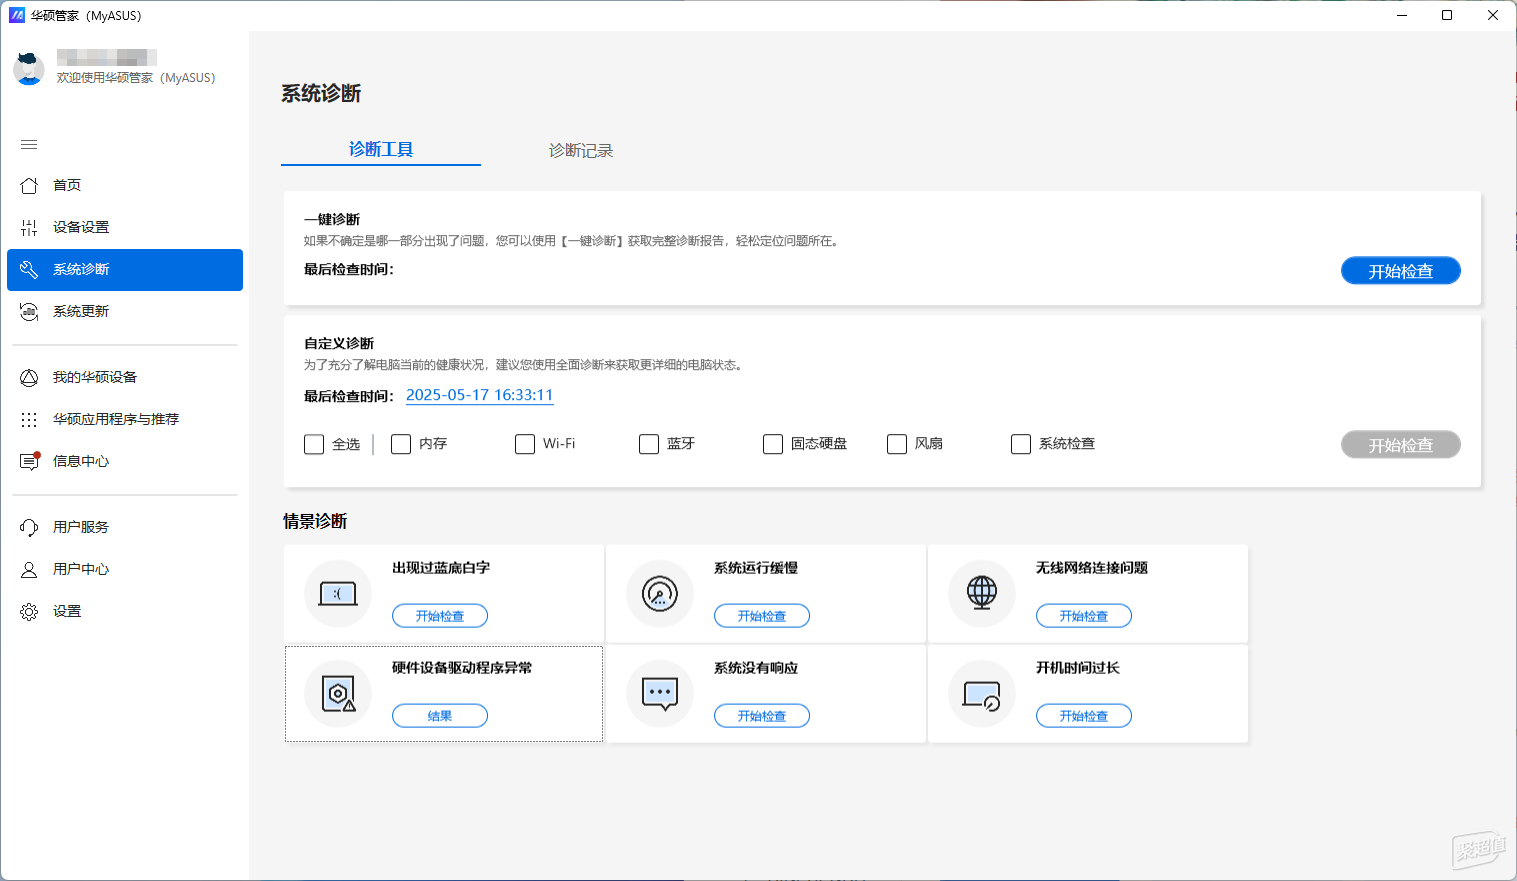Viewport: 1517px width, 881px height.
Task: Click 开始检查 under 无线网络连接问题
Action: click(1084, 616)
